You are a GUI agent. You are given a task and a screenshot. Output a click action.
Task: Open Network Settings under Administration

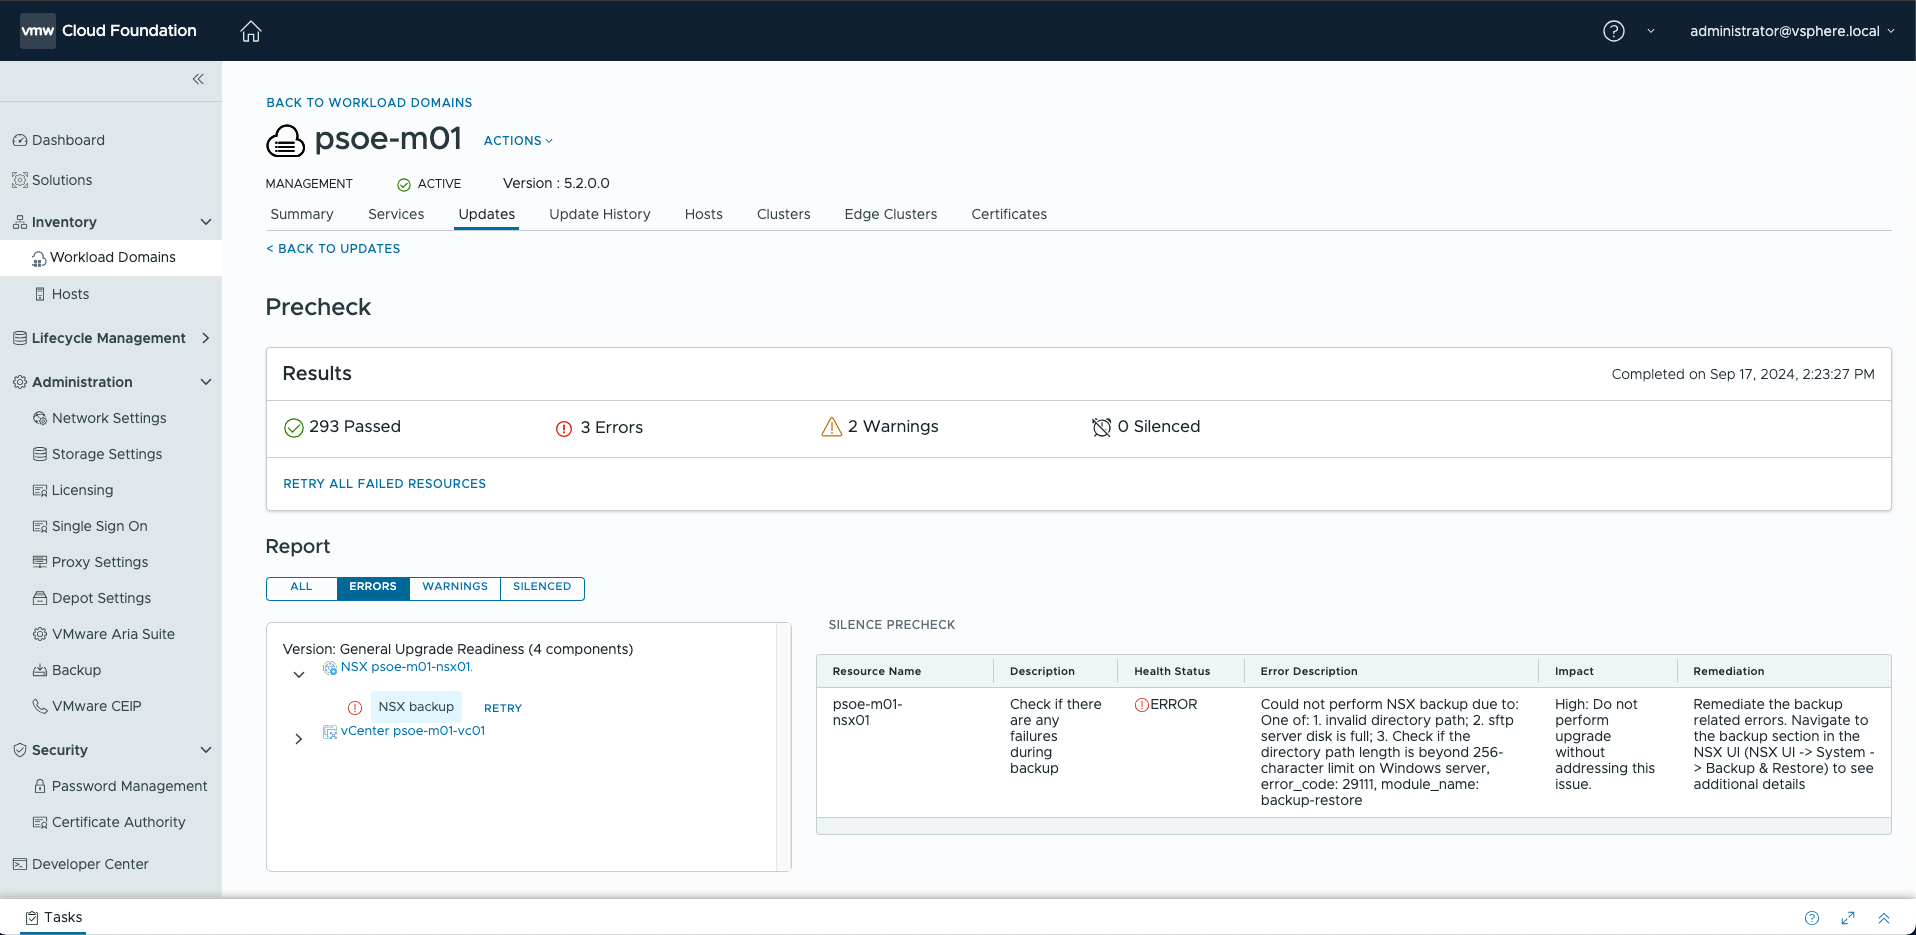point(109,418)
